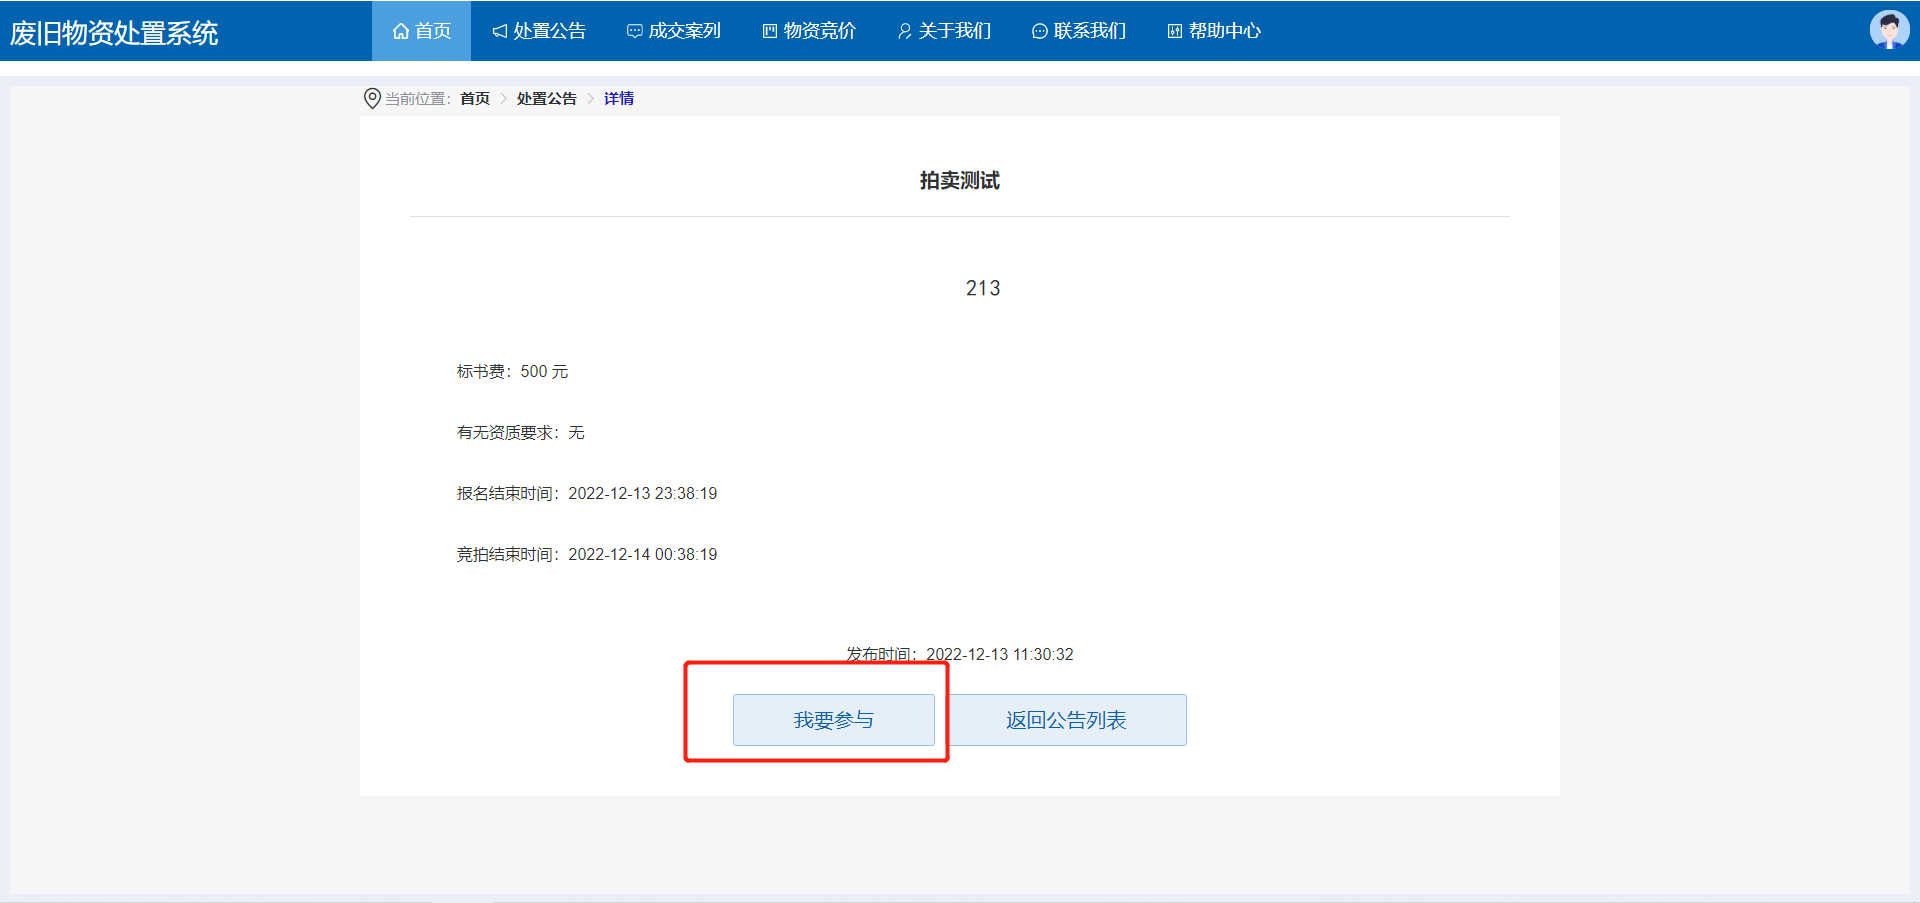This screenshot has height=903, width=1920.
Task: Go to the 帮助中心 menu item
Action: [x=1214, y=31]
